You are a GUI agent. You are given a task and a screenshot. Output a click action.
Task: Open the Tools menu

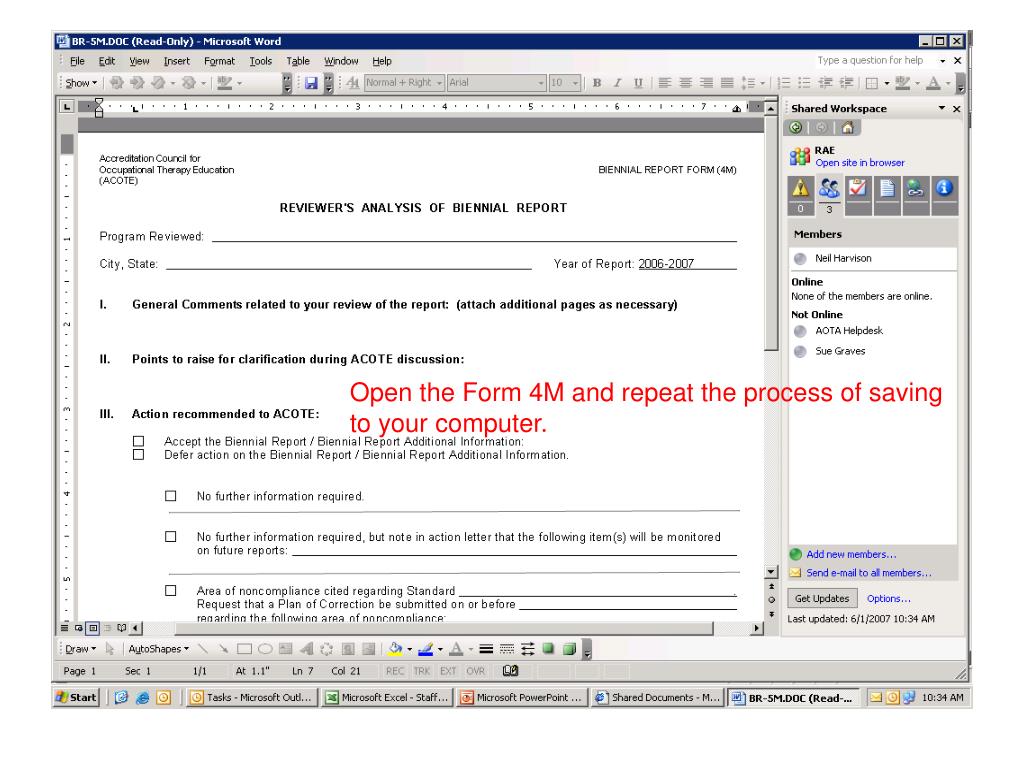click(x=261, y=61)
